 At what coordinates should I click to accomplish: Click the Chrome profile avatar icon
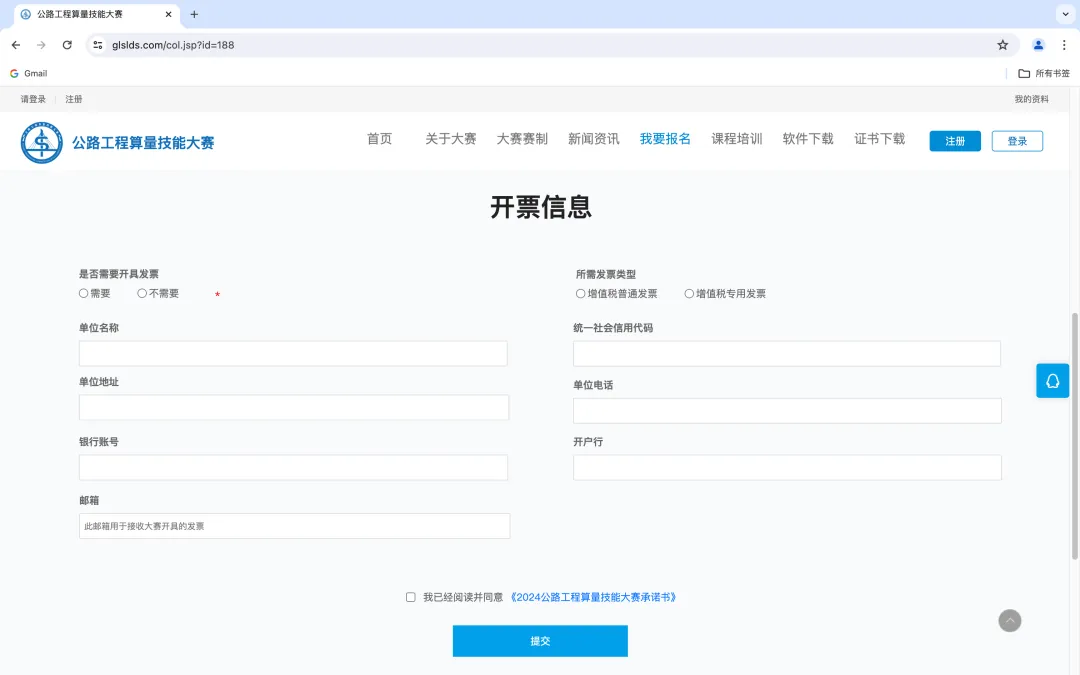(1037, 44)
